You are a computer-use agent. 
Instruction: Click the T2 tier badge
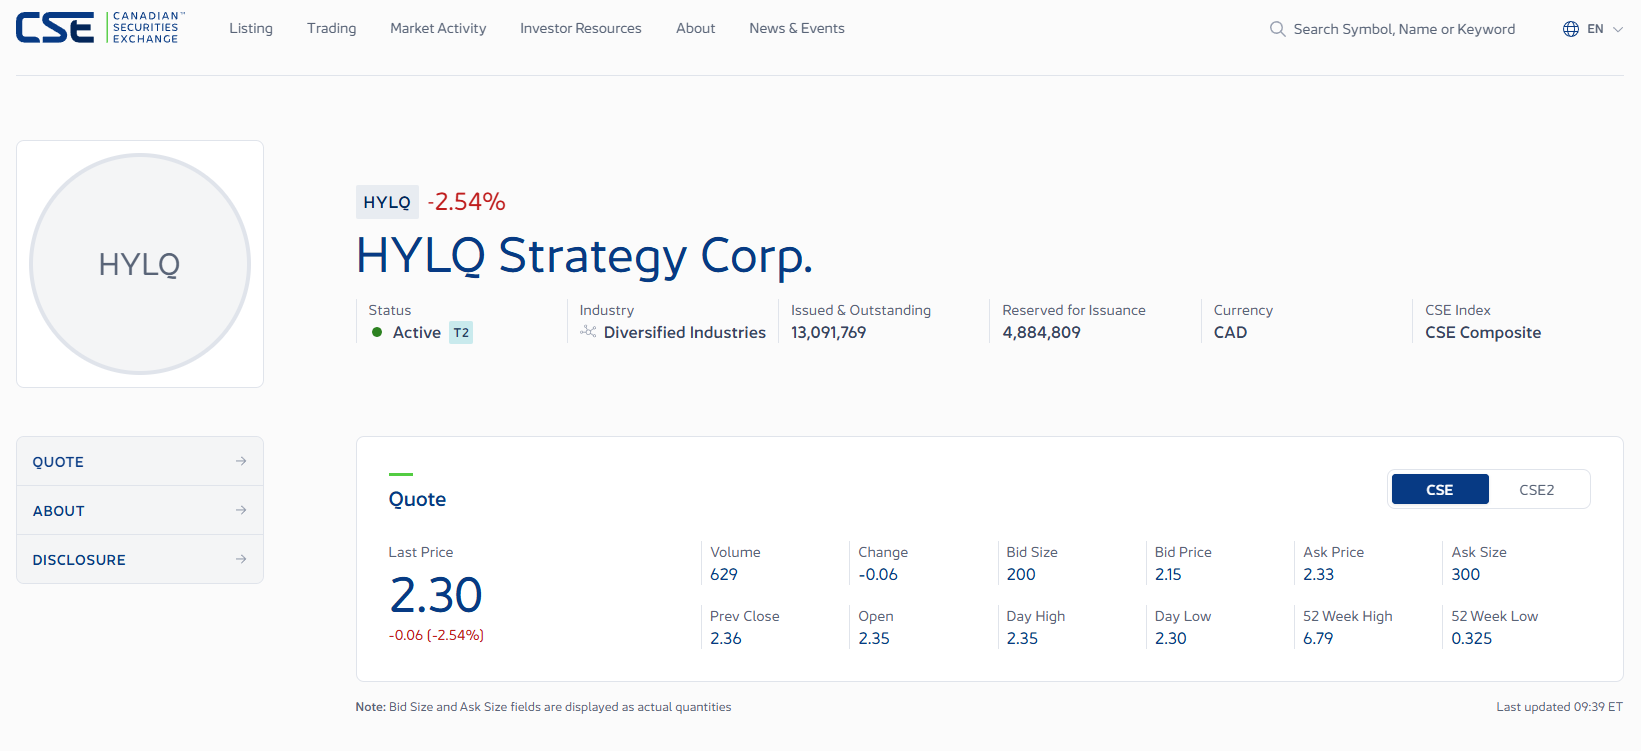click(461, 332)
